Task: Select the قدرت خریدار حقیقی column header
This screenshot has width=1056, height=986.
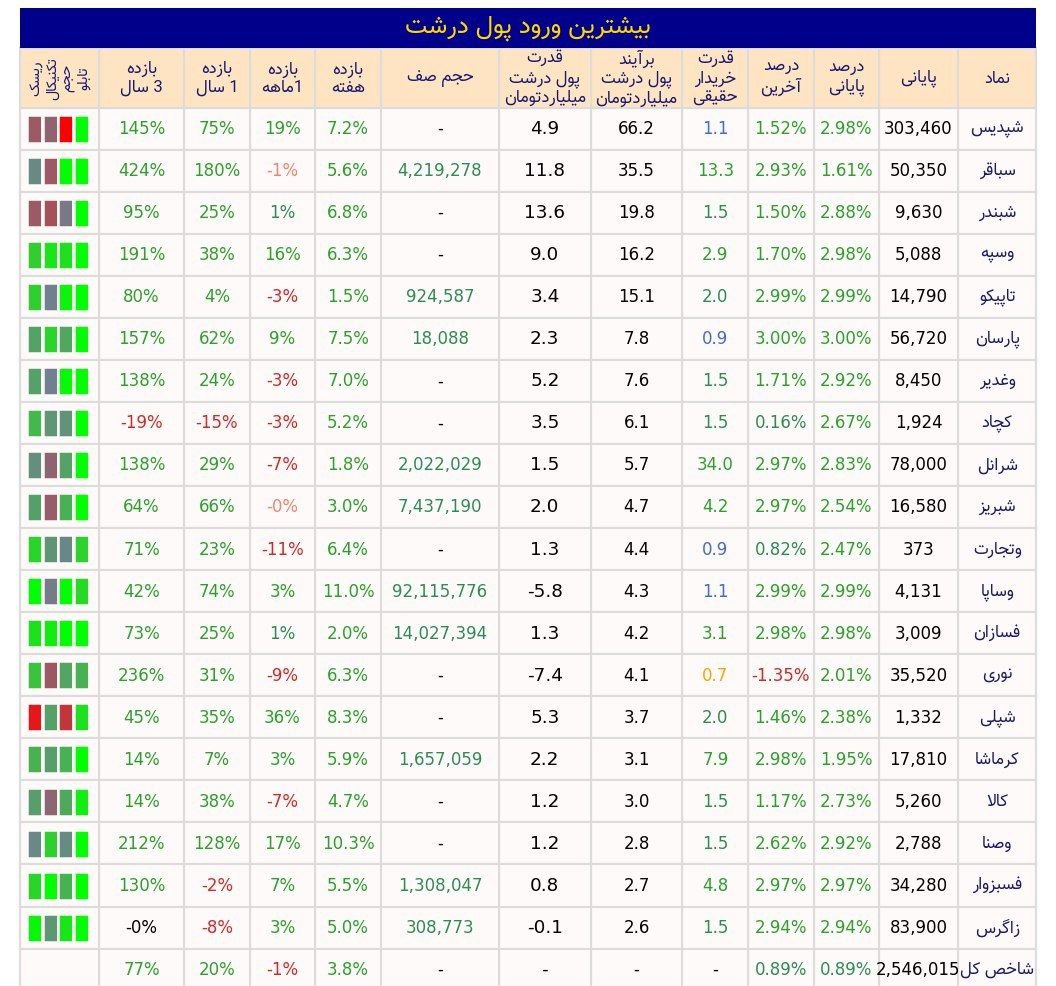Action: point(715,77)
